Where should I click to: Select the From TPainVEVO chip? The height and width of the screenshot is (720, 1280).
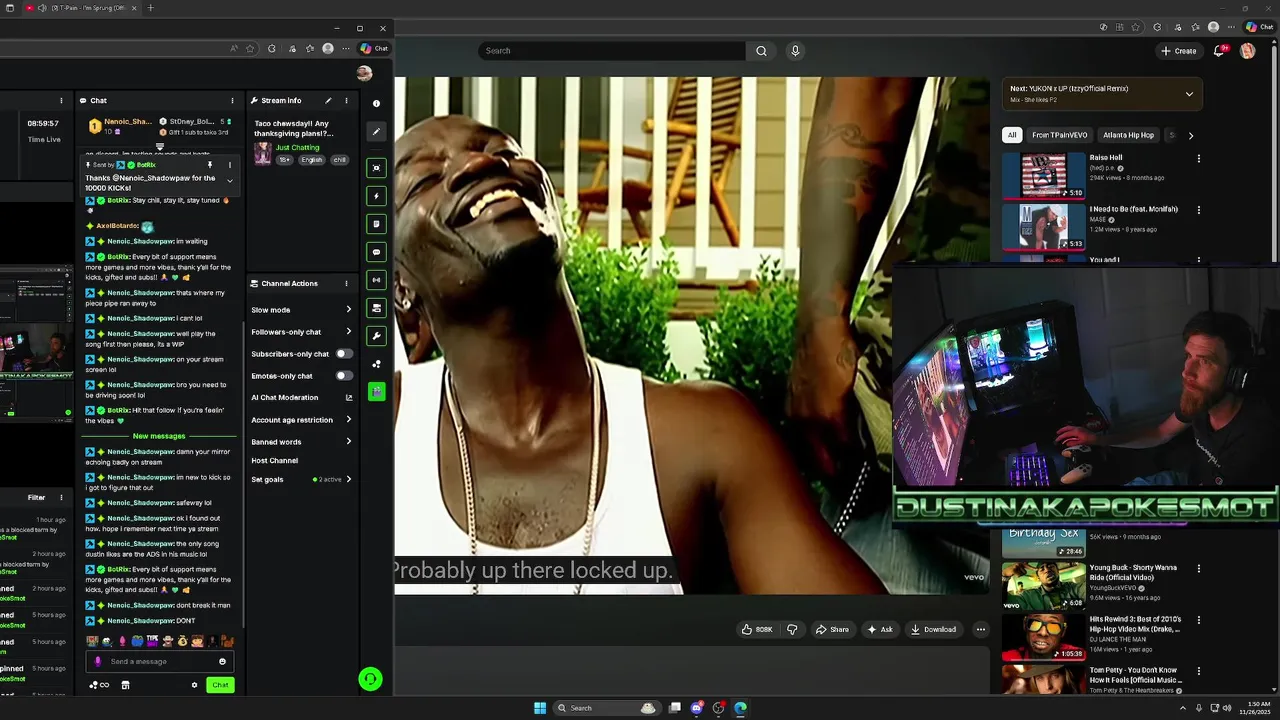click(x=1059, y=135)
